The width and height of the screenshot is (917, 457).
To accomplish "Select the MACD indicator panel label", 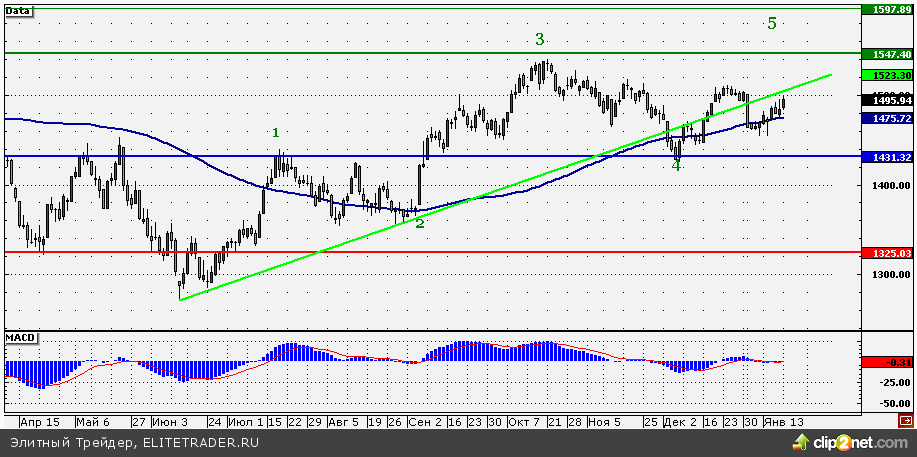I will tap(21, 338).
